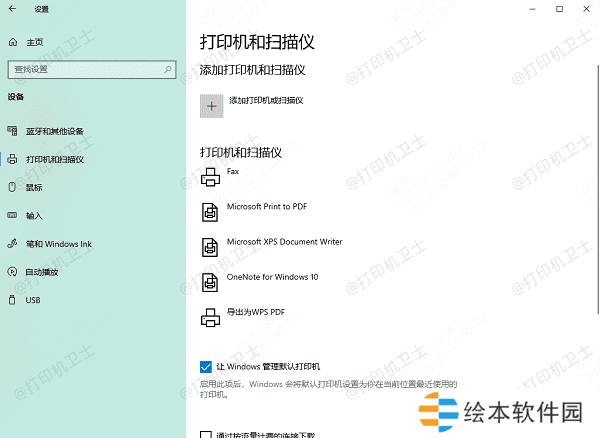Click the mouse icon beside 鼠标
Viewport: 600px width, 438px height.
tap(12, 187)
